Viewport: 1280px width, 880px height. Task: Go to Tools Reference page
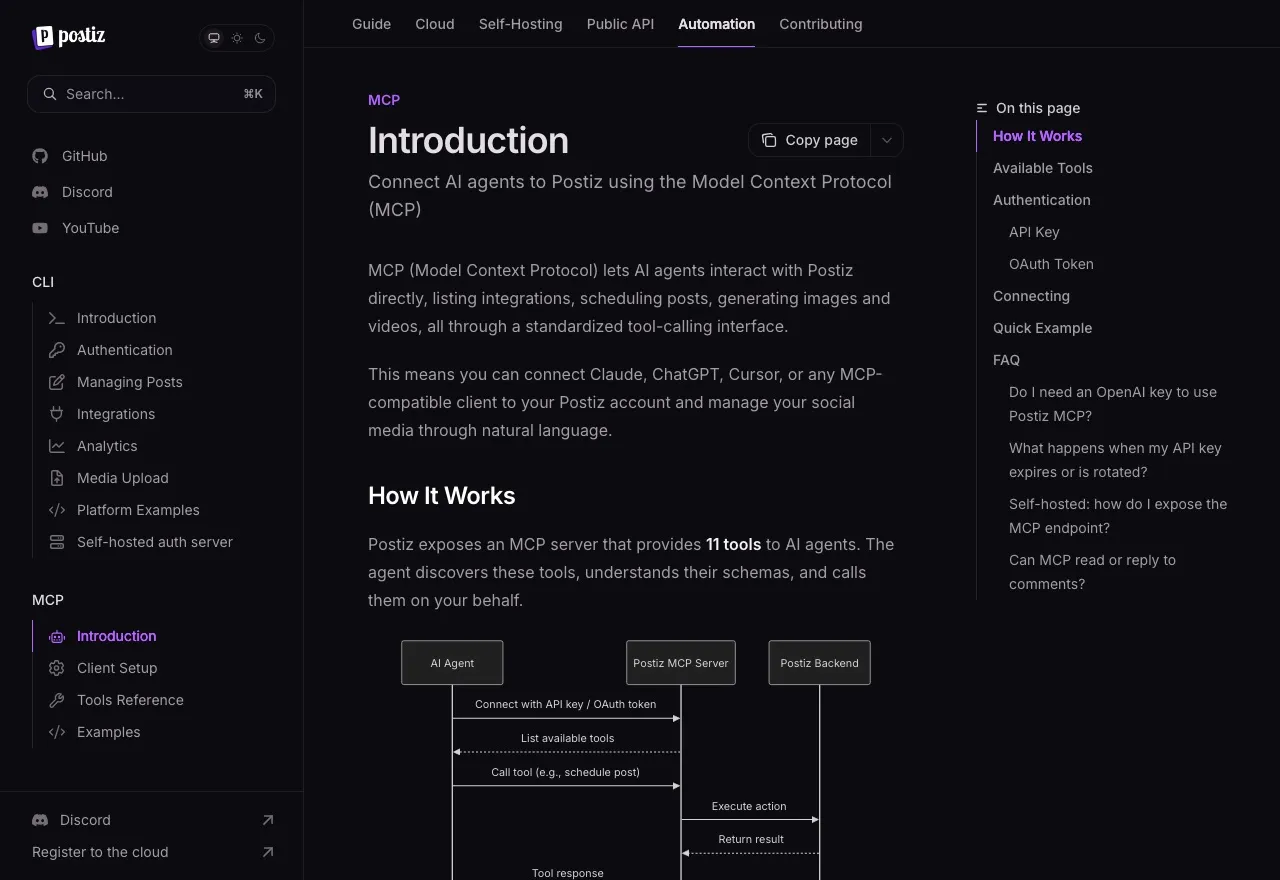[x=130, y=700]
